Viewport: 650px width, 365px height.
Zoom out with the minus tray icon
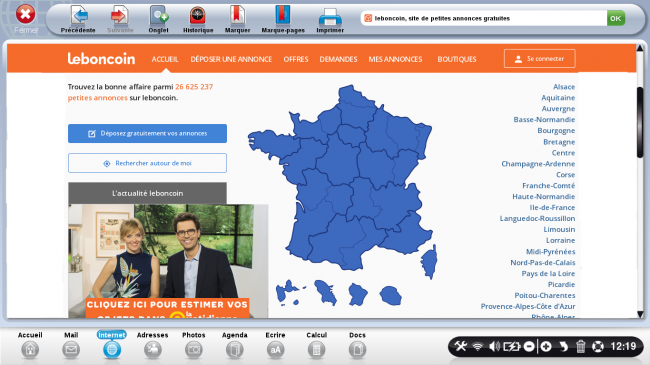click(529, 346)
